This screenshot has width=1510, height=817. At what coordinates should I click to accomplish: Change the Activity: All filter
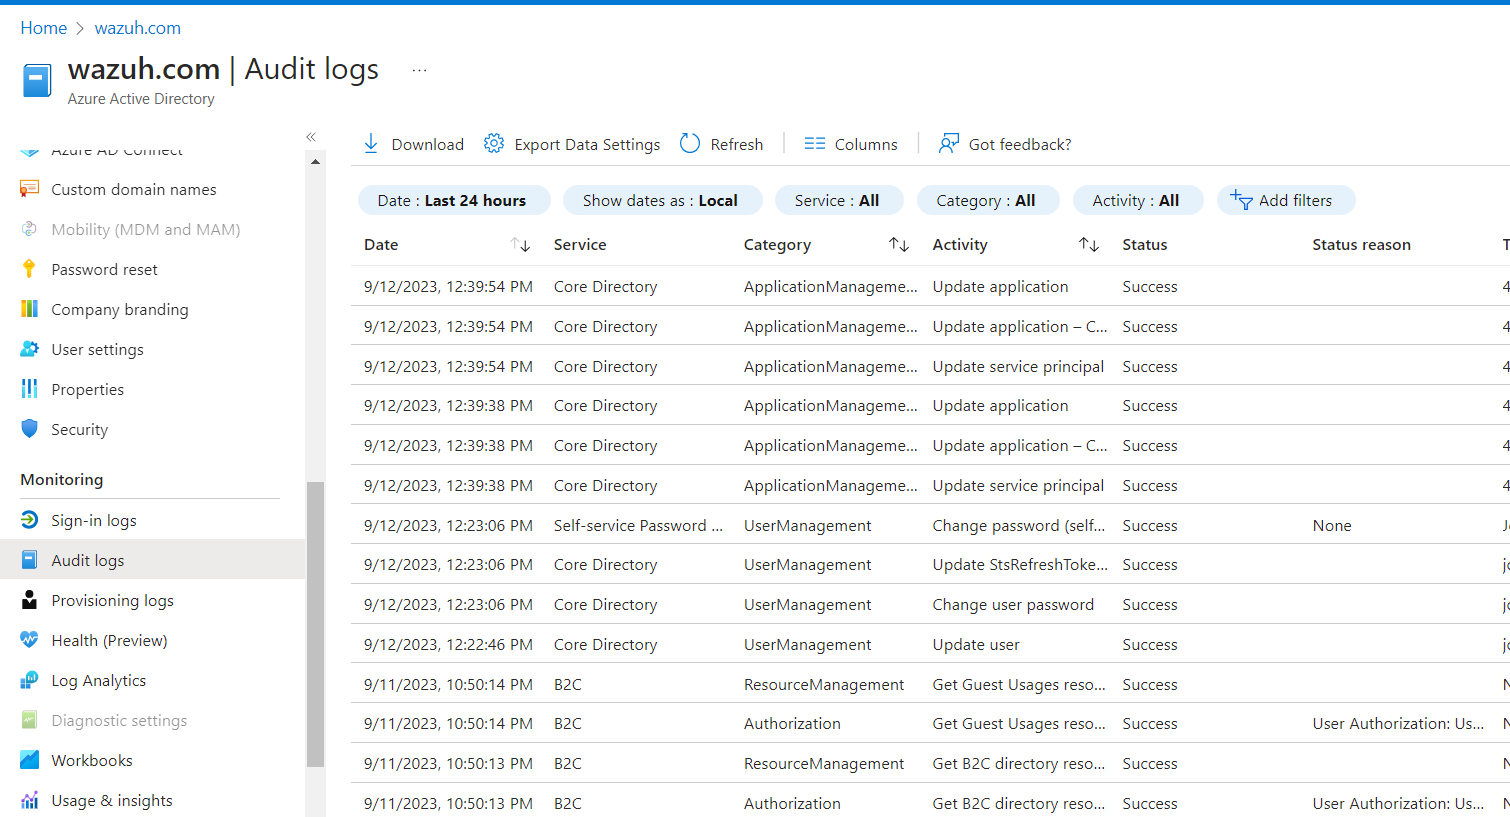point(1137,200)
